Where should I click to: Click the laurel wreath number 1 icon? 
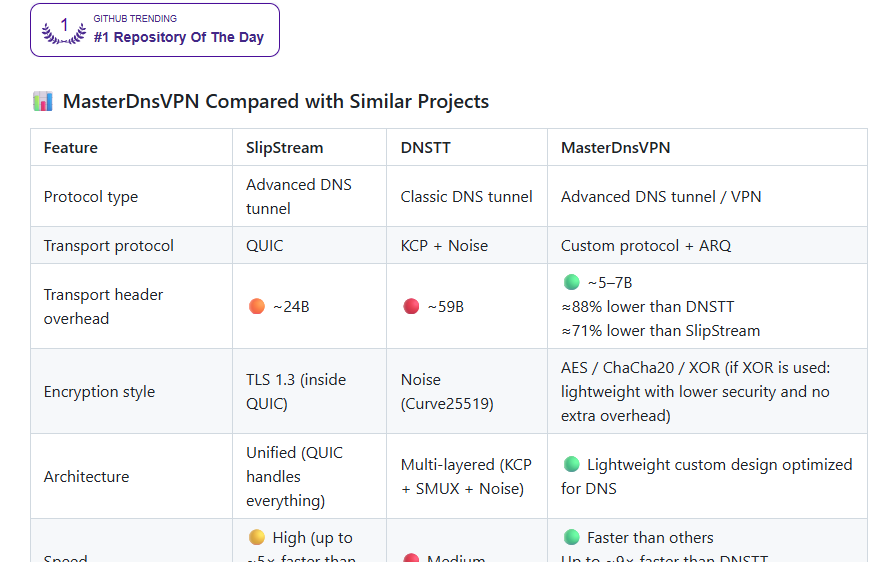pyautogui.click(x=64, y=31)
